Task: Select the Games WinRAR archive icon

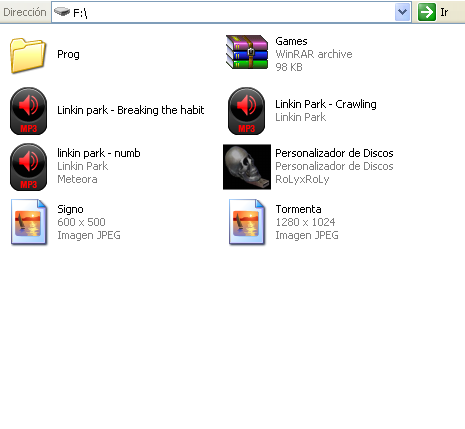Action: coord(247,52)
